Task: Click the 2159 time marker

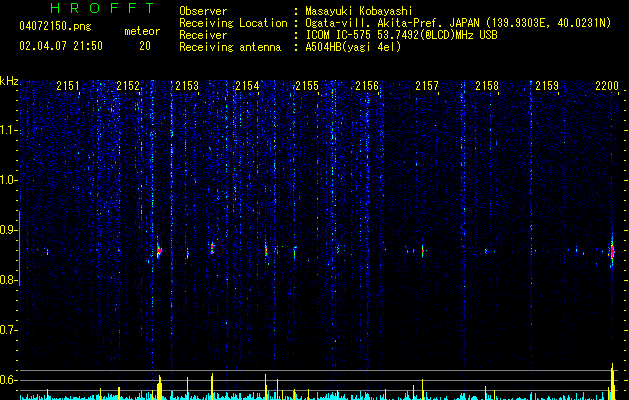Action: click(547, 86)
